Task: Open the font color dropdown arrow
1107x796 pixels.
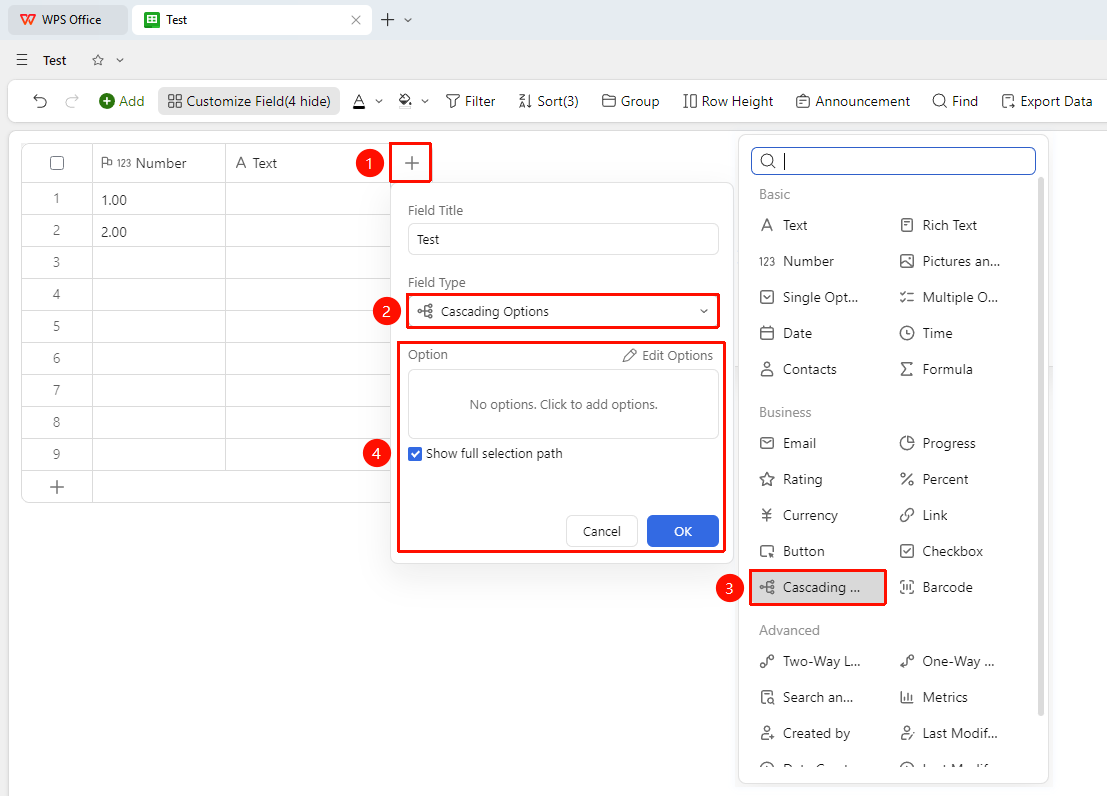Action: pyautogui.click(x=379, y=101)
